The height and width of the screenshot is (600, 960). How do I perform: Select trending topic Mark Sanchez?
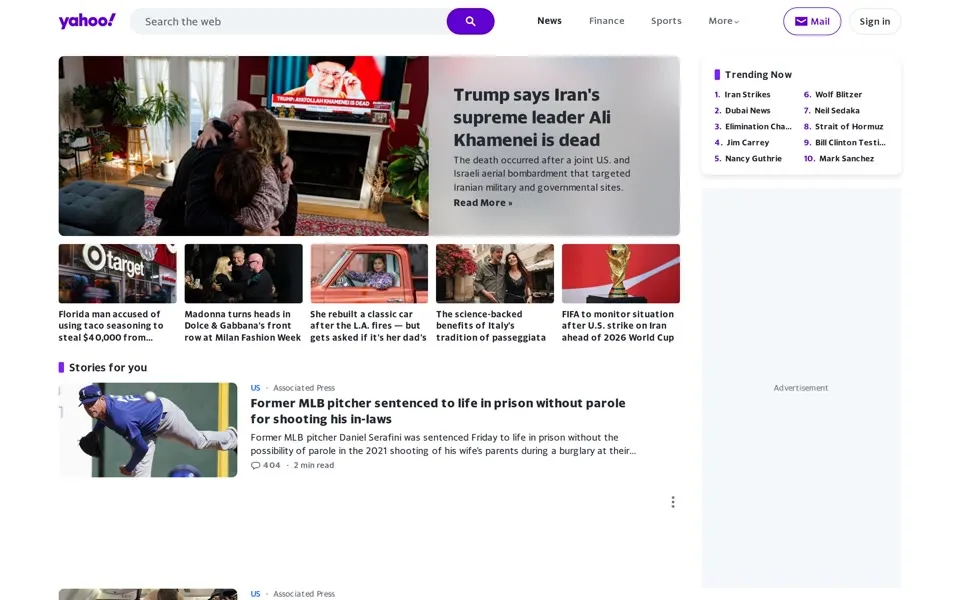(x=846, y=158)
